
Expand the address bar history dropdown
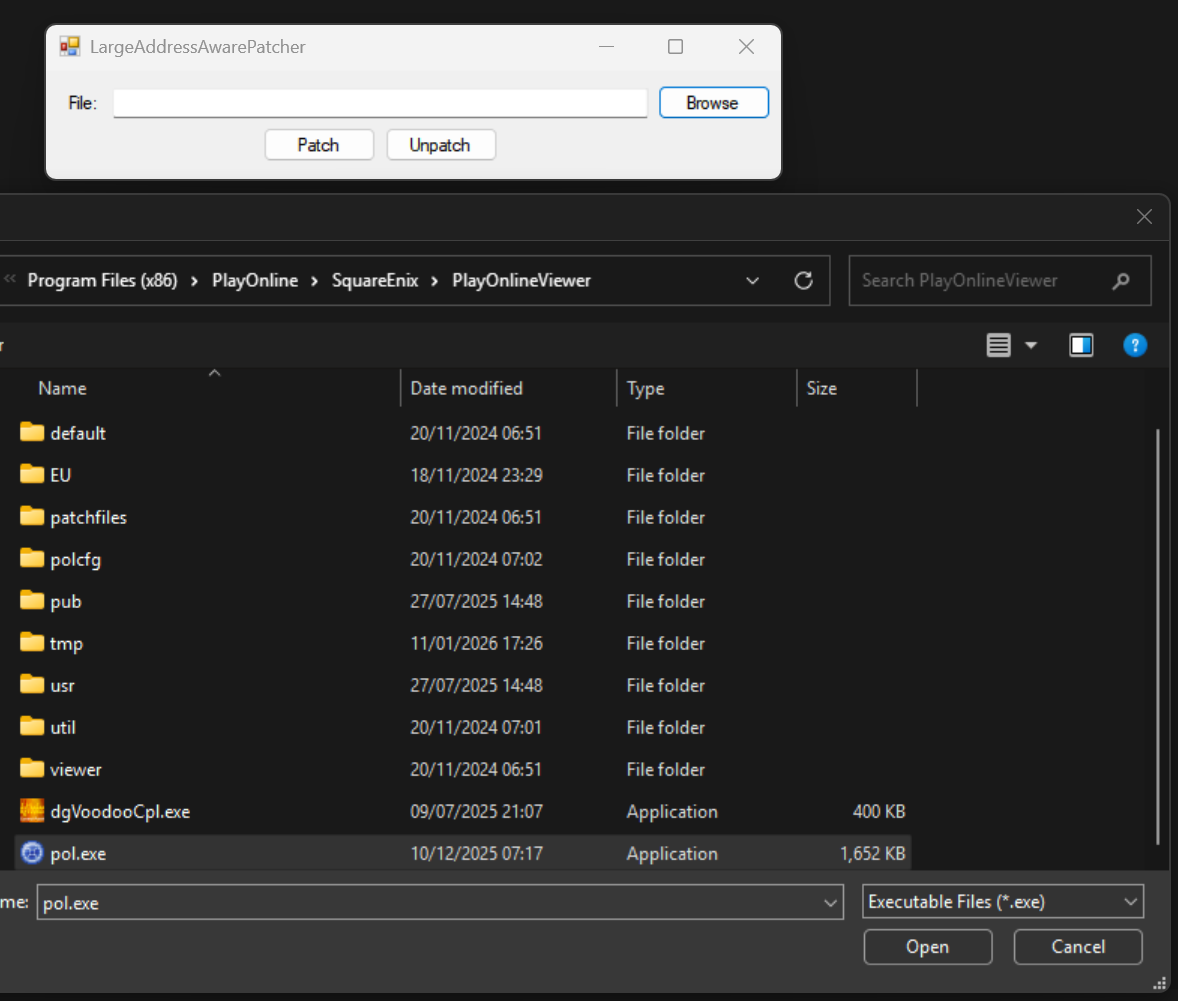click(x=753, y=281)
